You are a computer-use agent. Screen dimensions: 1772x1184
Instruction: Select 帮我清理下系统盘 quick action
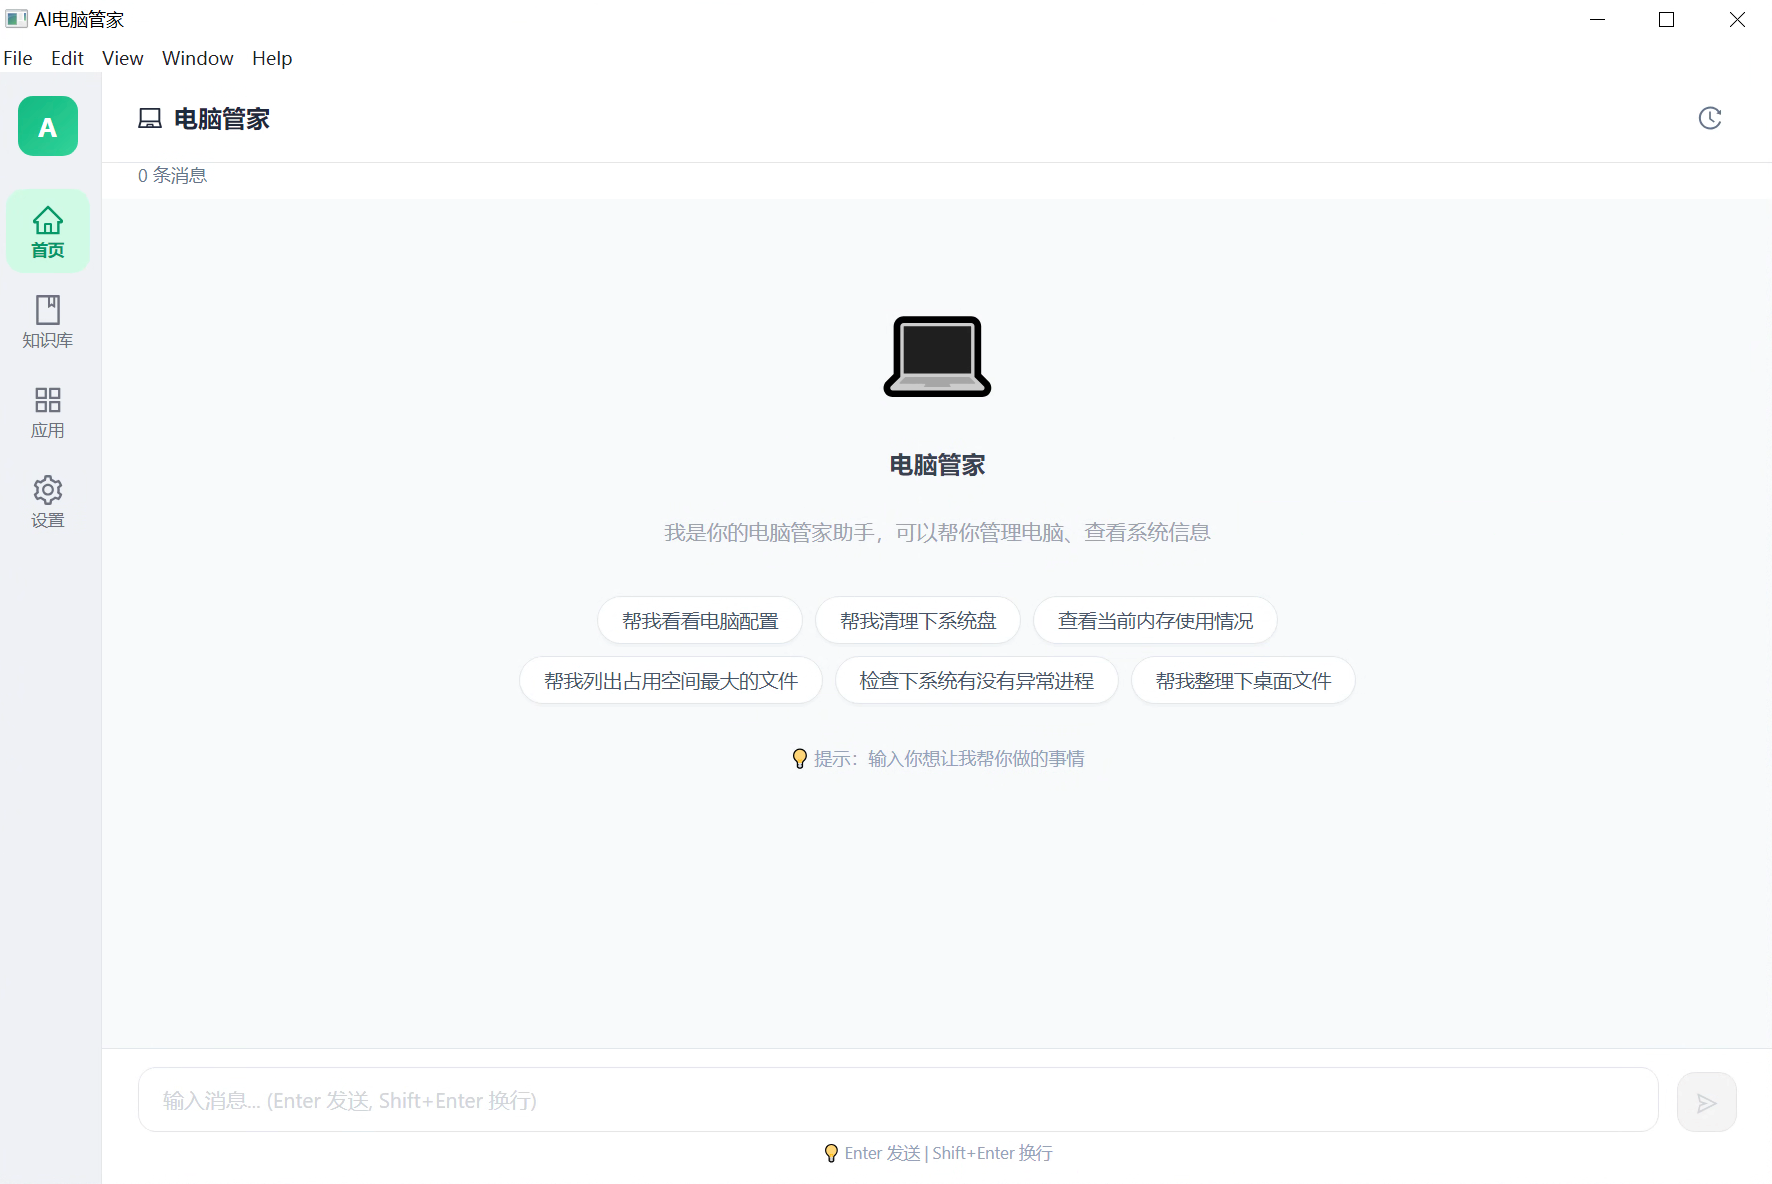click(x=917, y=620)
